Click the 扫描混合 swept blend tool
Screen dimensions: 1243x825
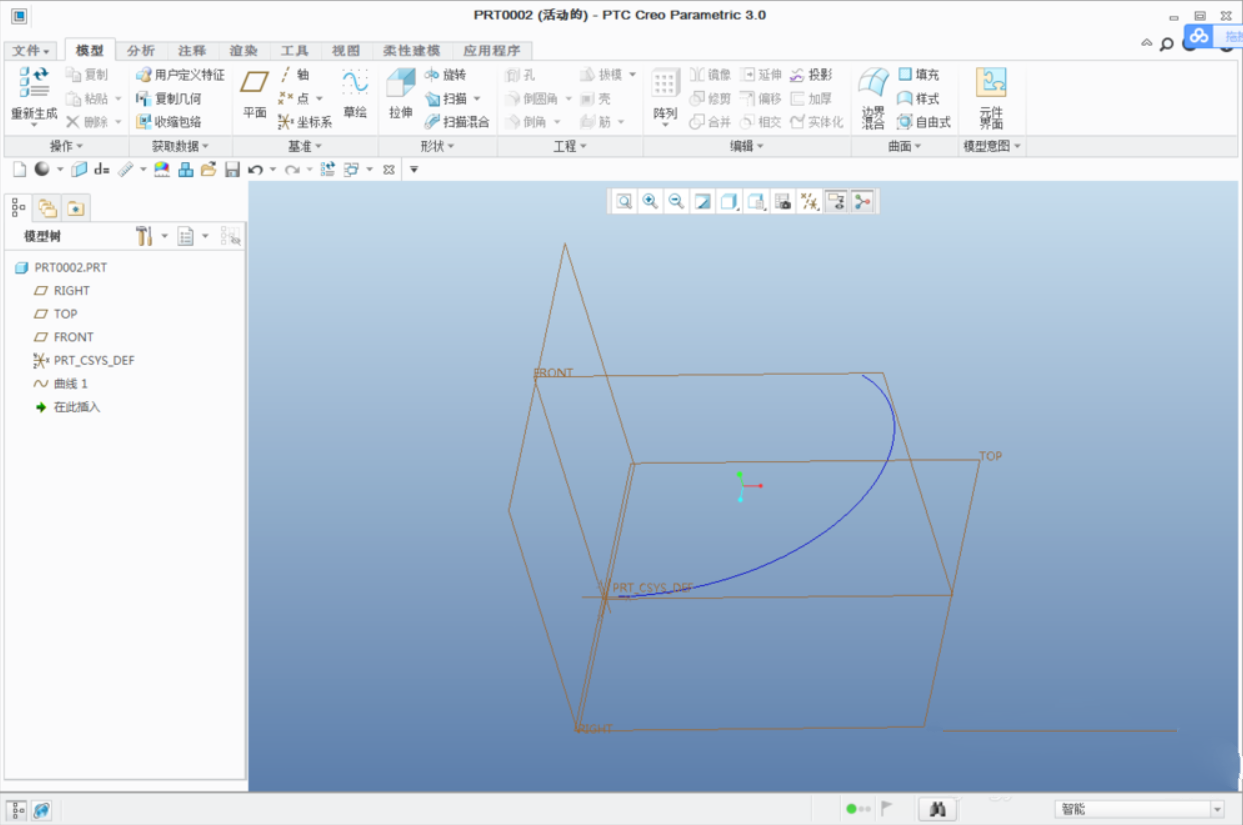(457, 122)
